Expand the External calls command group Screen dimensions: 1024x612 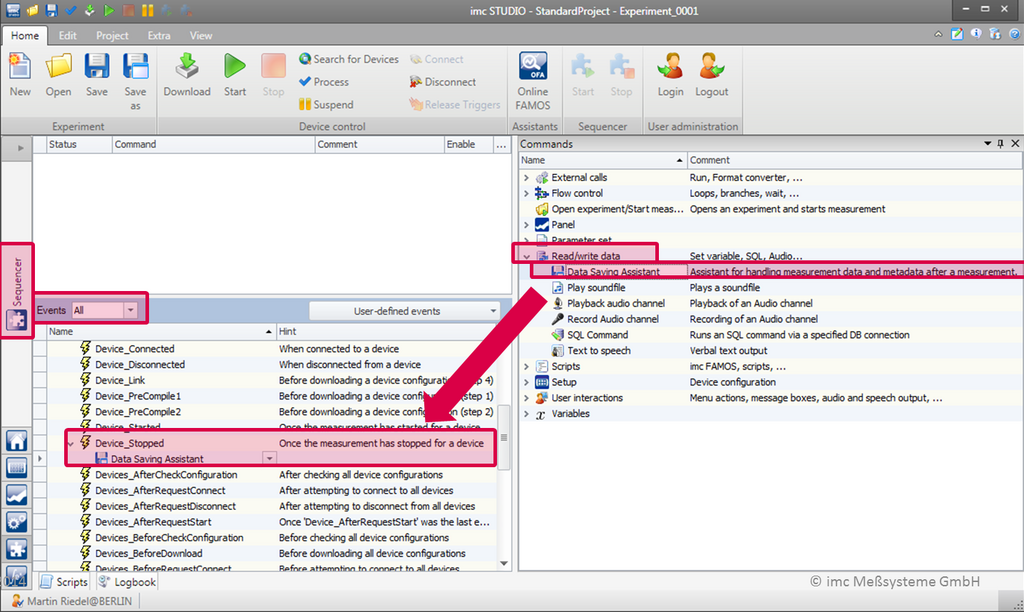pos(526,177)
